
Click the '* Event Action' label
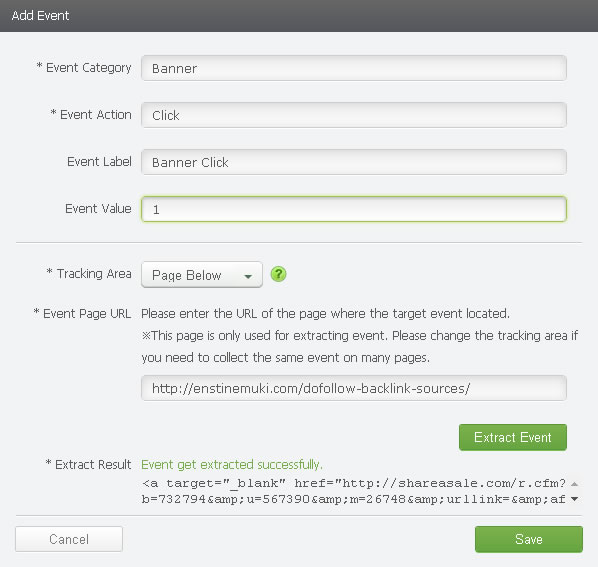(x=91, y=114)
